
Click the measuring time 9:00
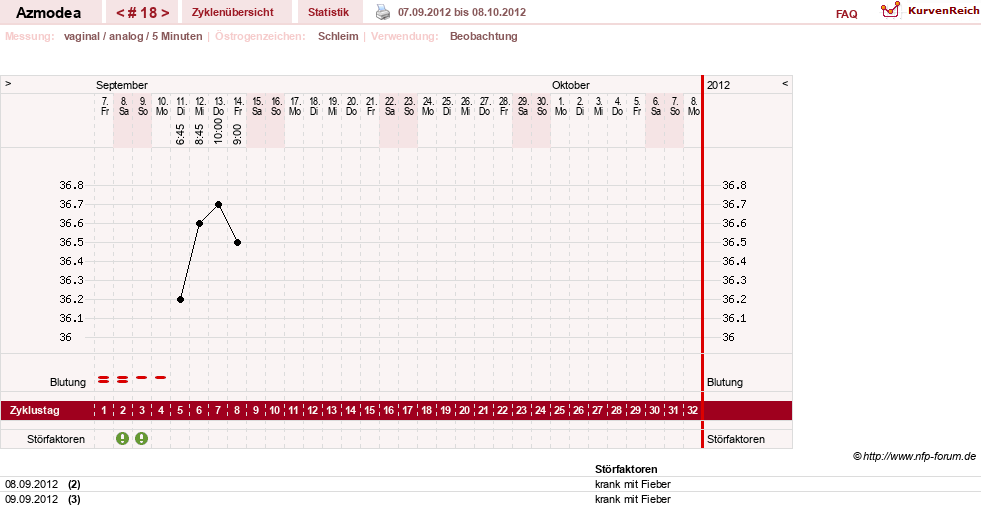tap(238, 134)
